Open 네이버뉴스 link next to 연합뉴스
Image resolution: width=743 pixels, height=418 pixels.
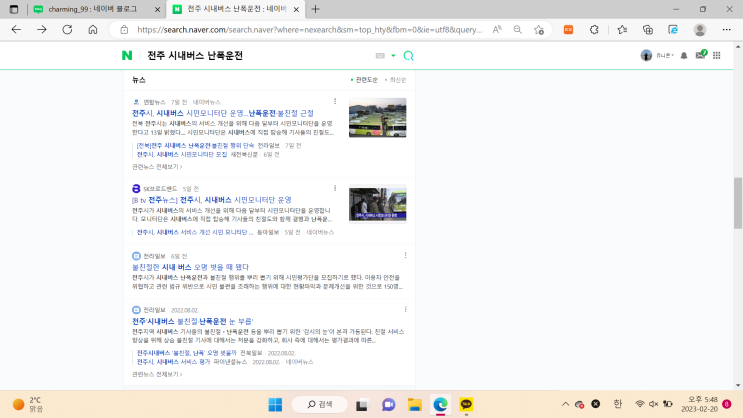pyautogui.click(x=207, y=102)
